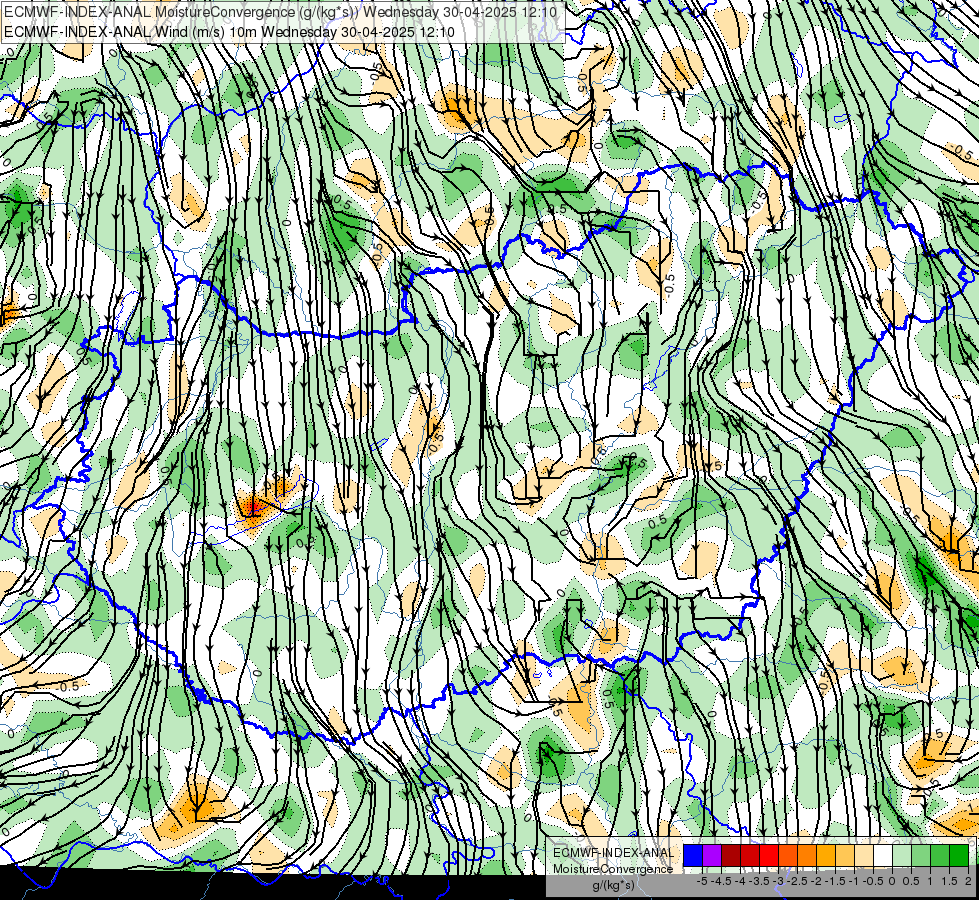Viewport: 979px width, 900px height.
Task: Pick the darkest green swatch ending at 2
Action: [x=959, y=856]
